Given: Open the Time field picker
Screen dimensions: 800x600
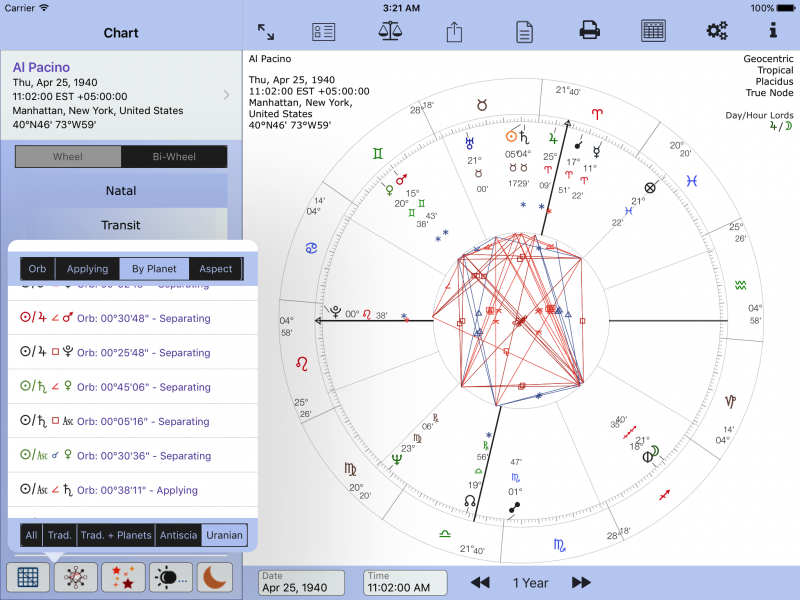Looking at the screenshot, I should (404, 583).
